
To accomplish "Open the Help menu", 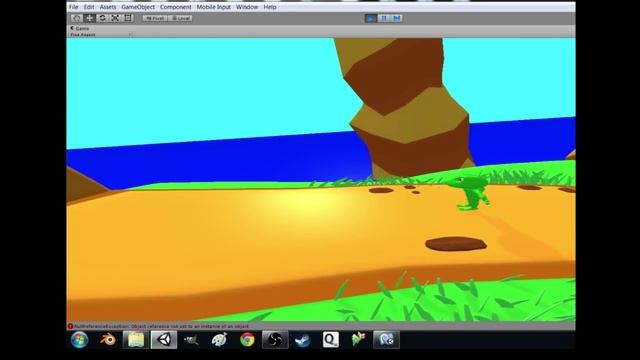I will pos(270,7).
